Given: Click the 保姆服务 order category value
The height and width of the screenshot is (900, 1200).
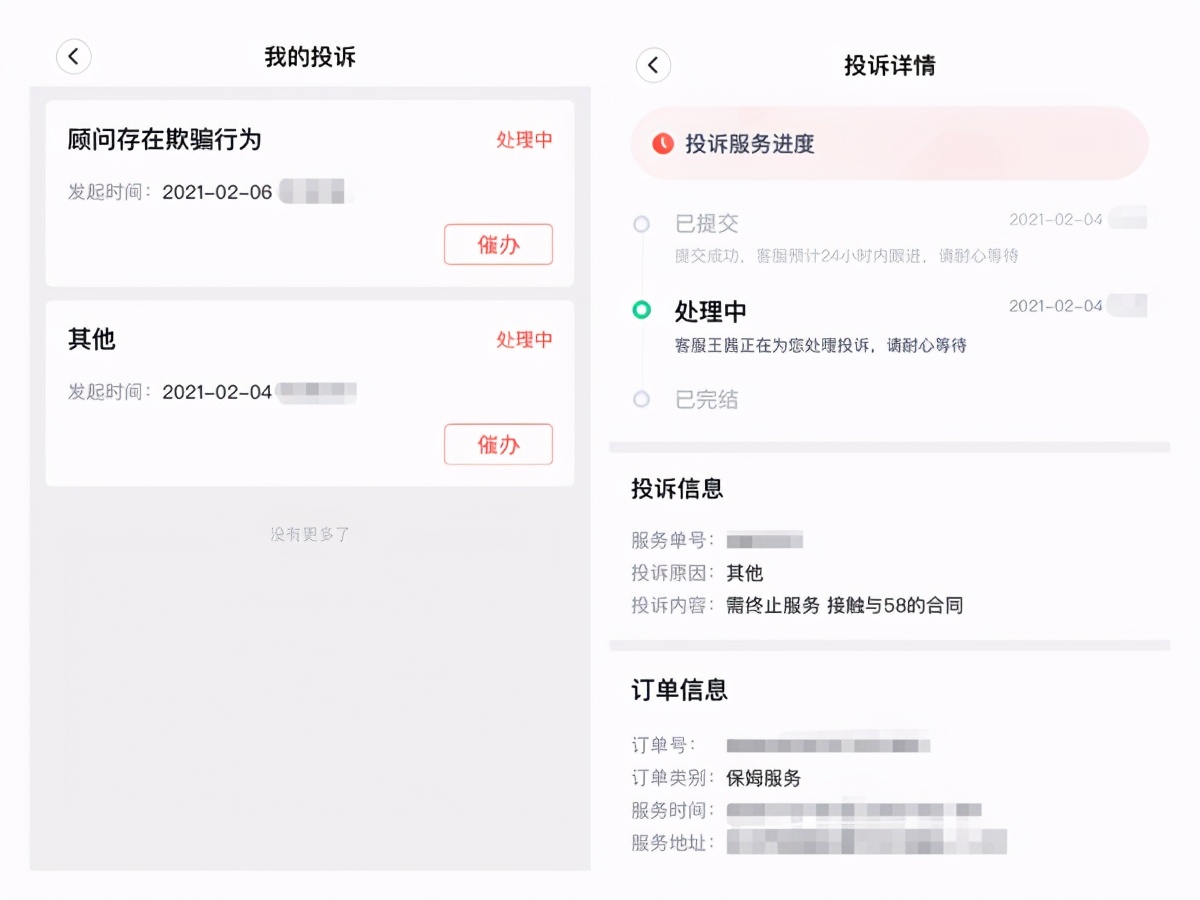Looking at the screenshot, I should (764, 778).
